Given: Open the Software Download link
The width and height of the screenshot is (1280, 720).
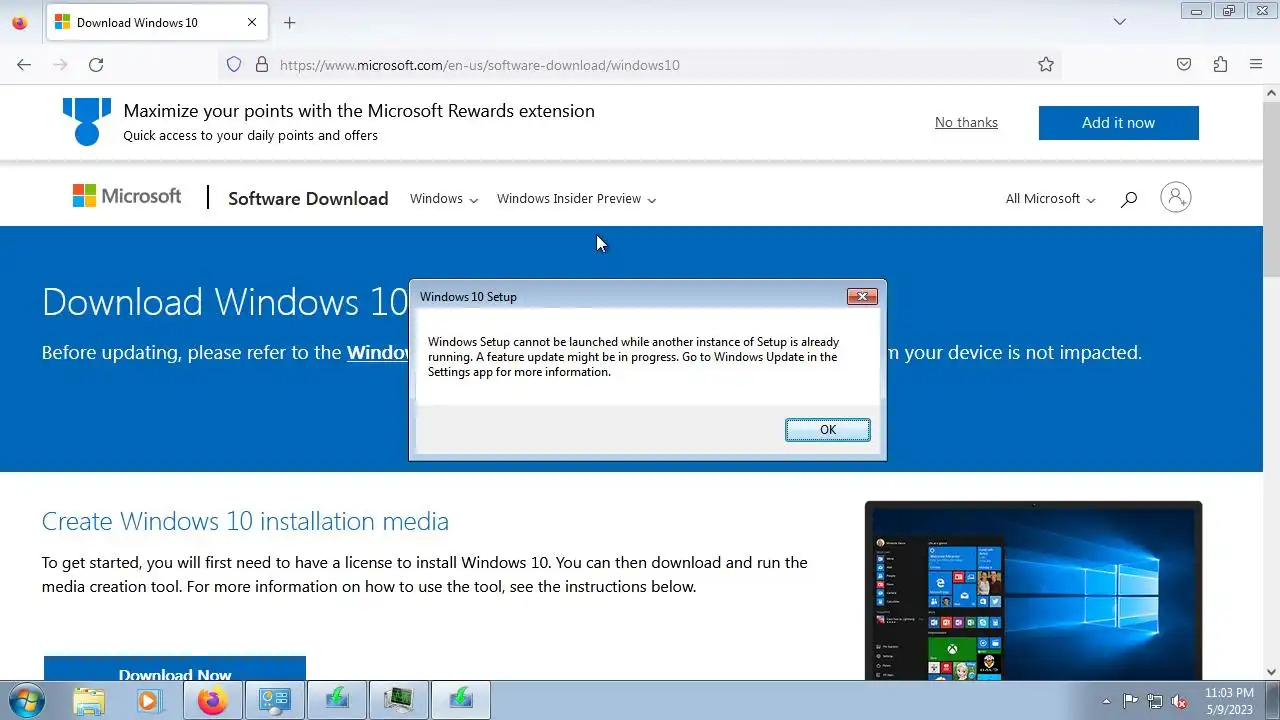Looking at the screenshot, I should point(308,198).
